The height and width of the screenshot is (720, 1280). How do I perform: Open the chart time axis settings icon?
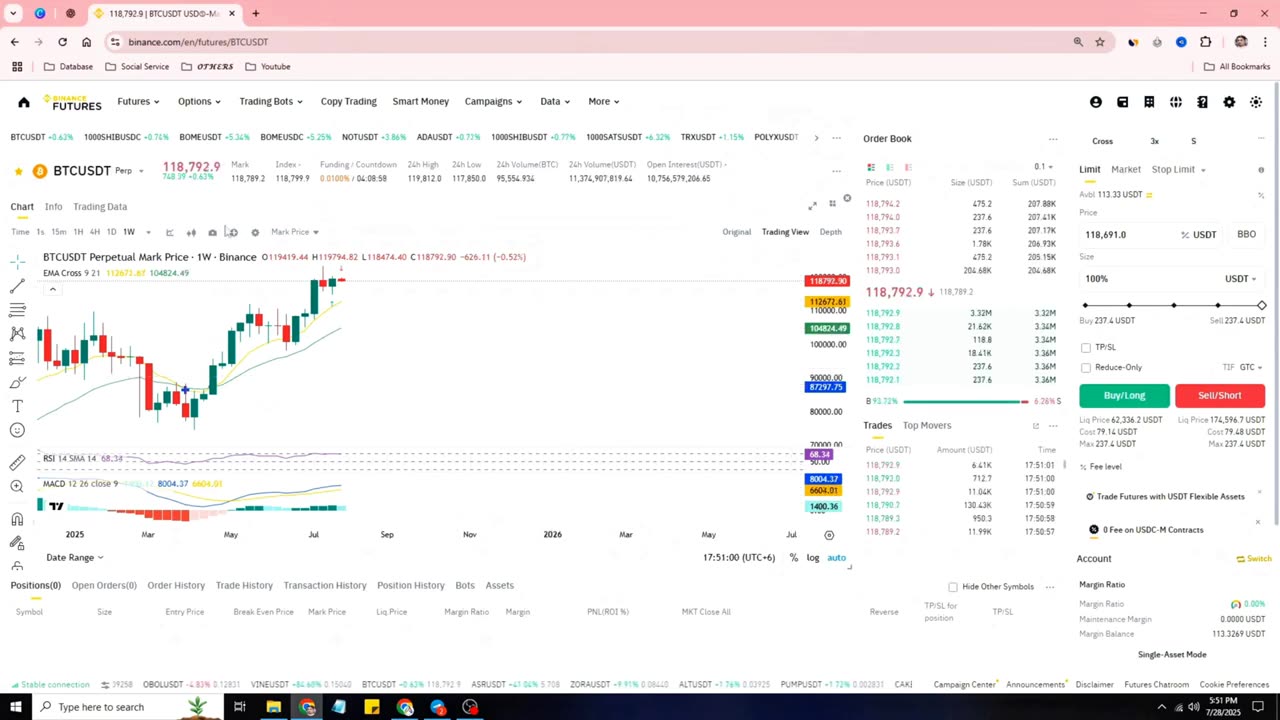tap(829, 535)
